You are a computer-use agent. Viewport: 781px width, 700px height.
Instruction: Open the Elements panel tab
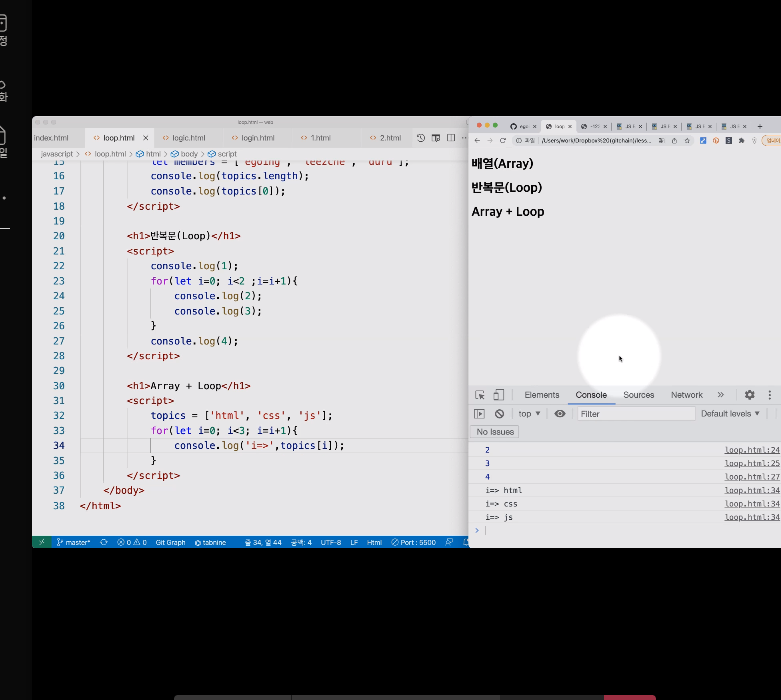pos(541,395)
